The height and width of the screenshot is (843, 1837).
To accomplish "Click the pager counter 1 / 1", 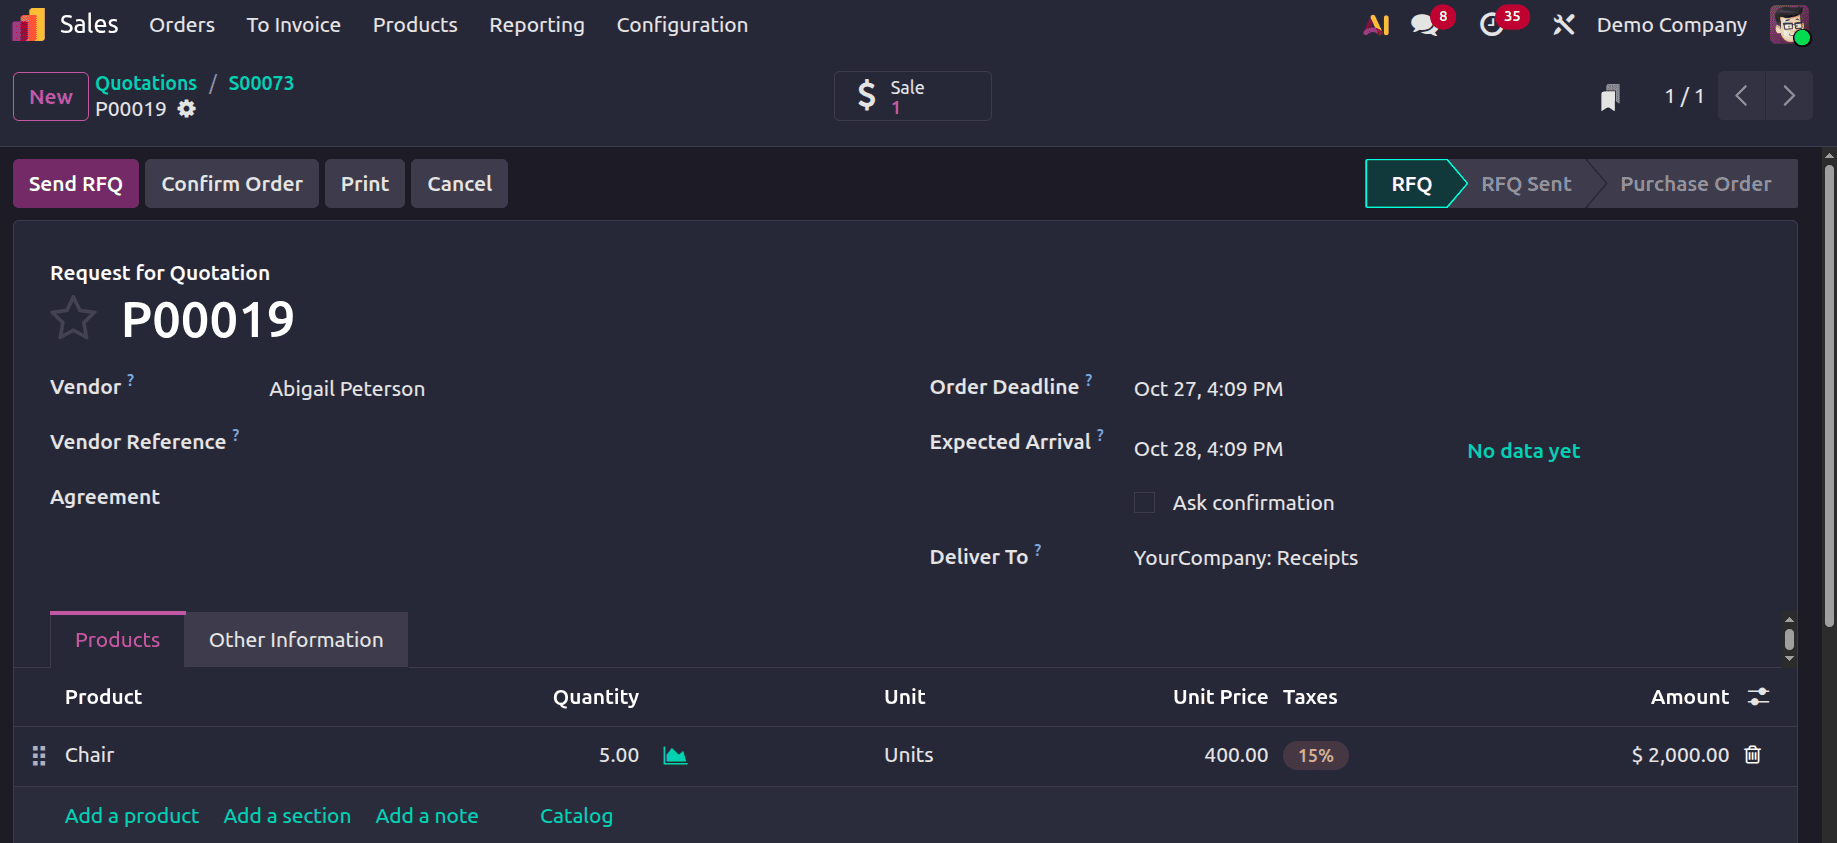I will [x=1684, y=96].
